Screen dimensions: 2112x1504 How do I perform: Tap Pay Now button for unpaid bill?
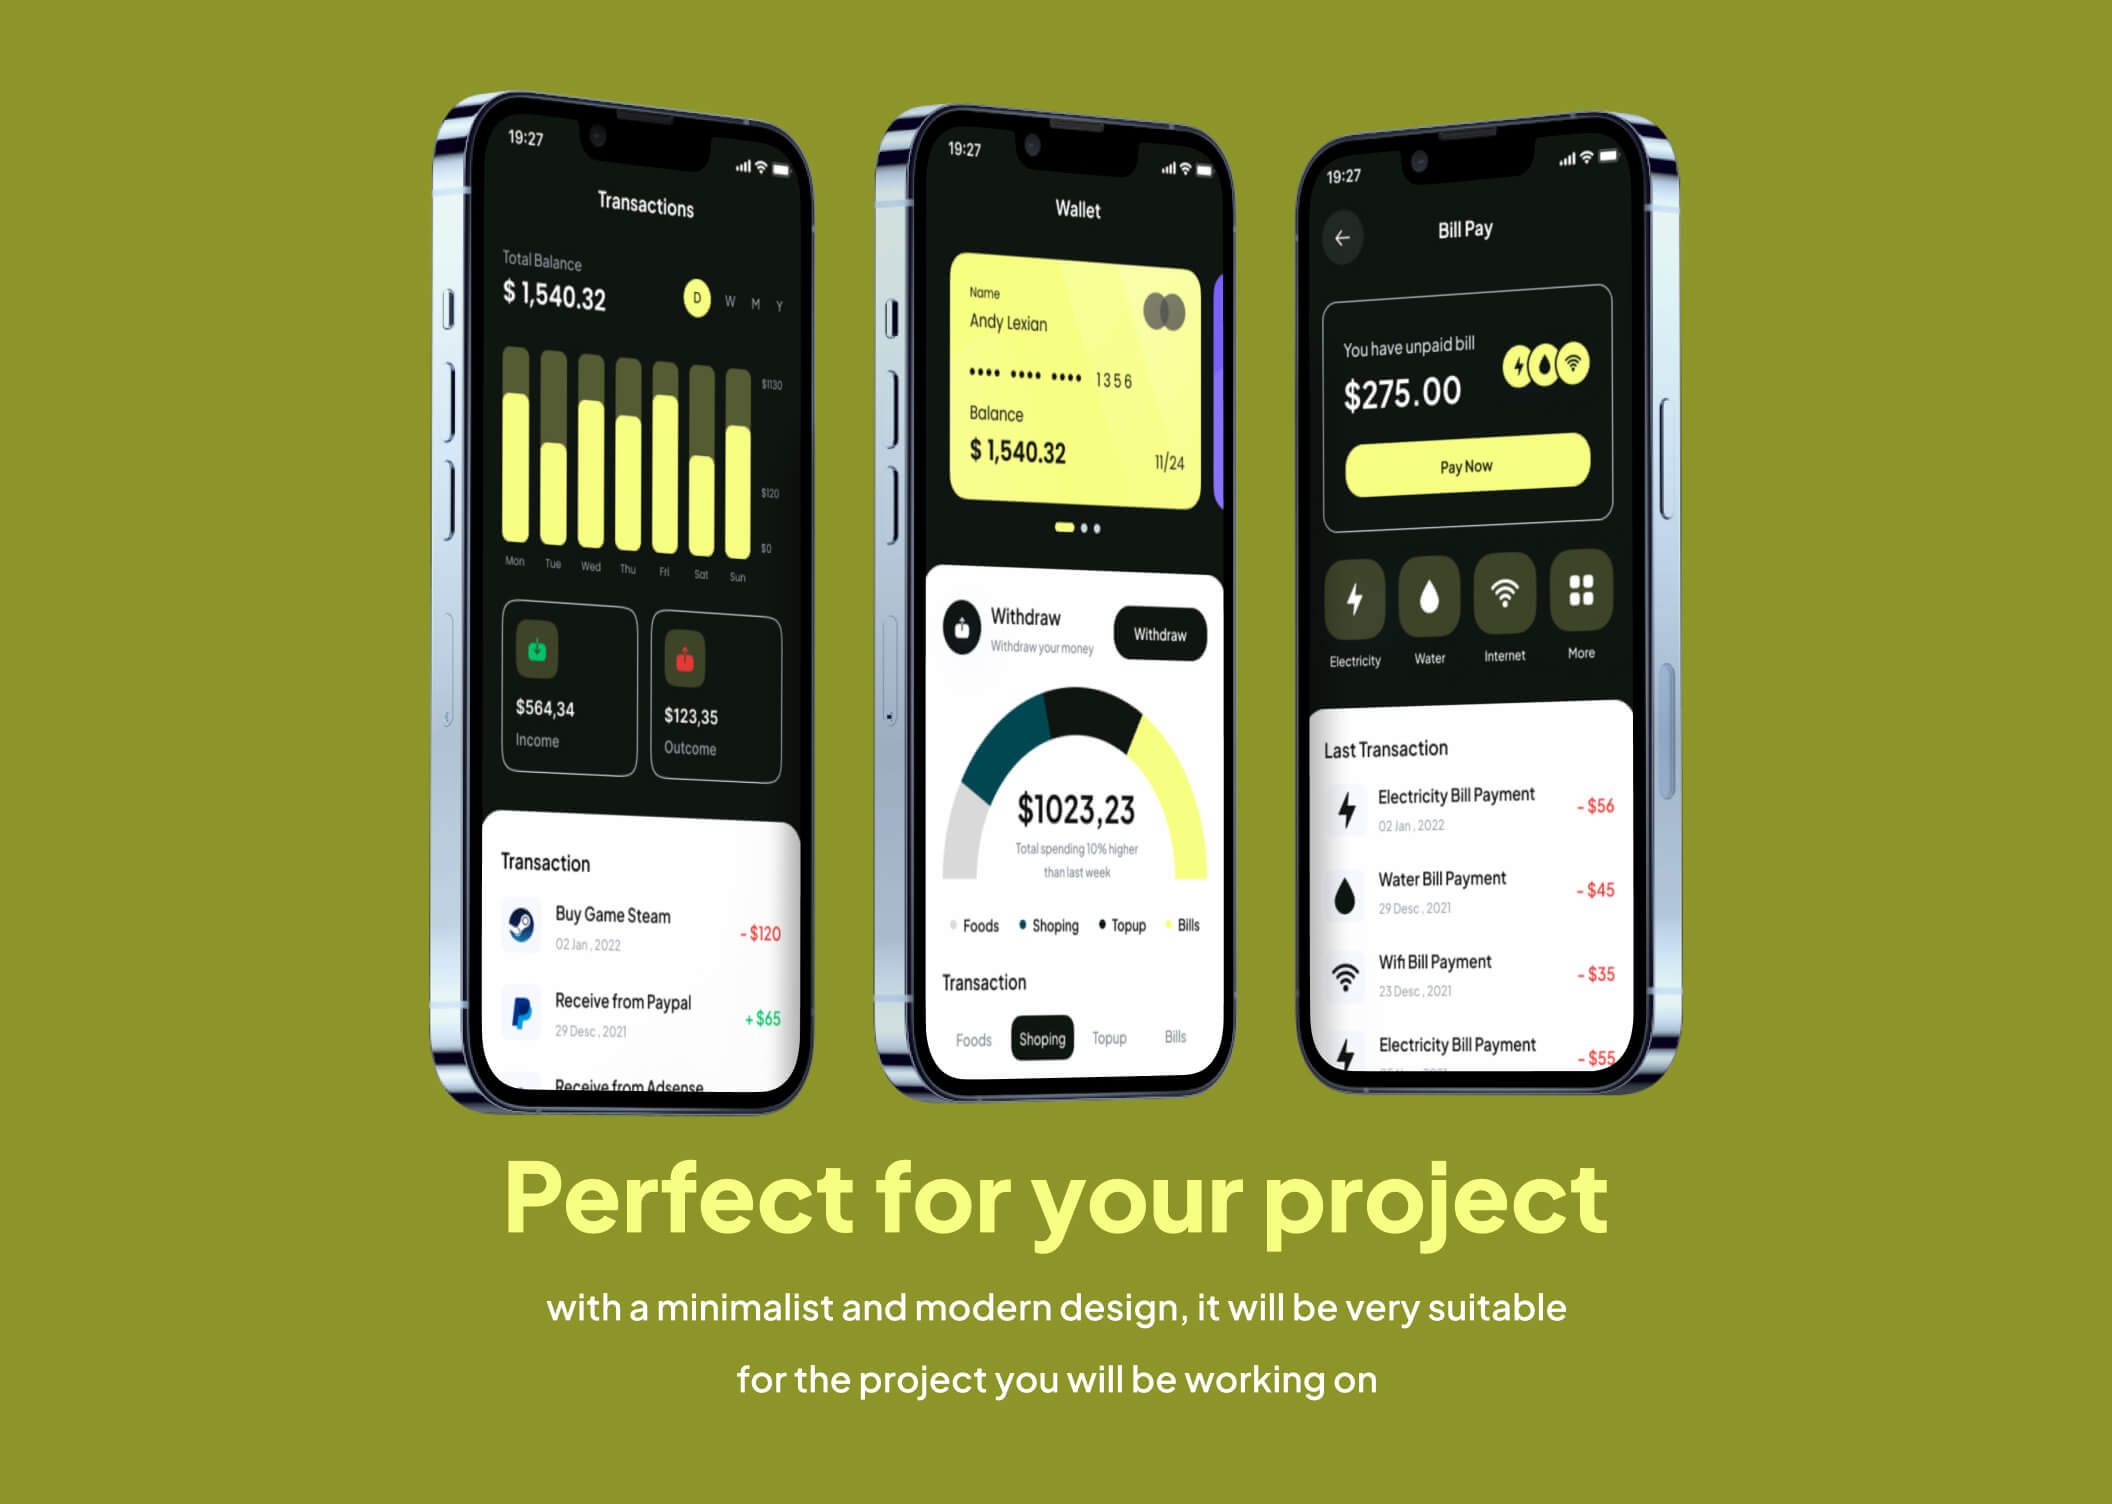(x=1460, y=470)
